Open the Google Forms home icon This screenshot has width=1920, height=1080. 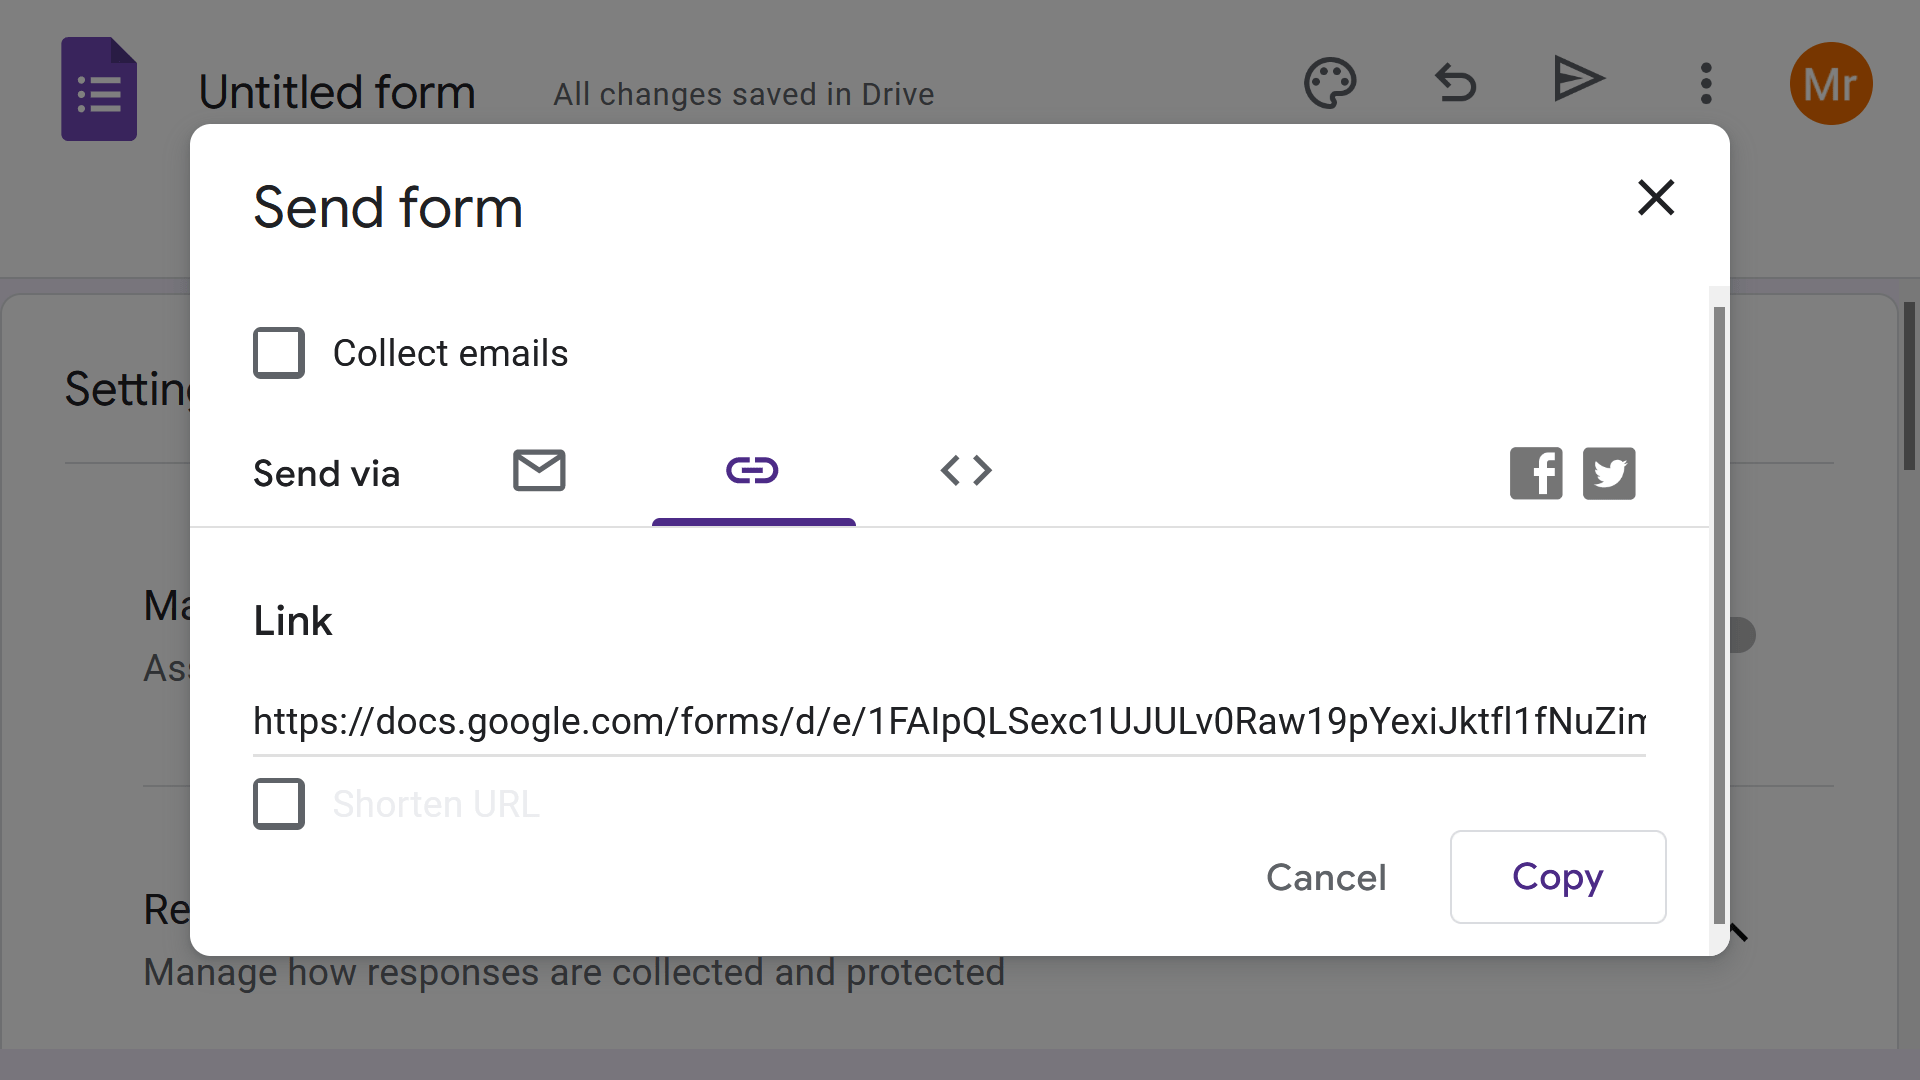click(x=98, y=90)
